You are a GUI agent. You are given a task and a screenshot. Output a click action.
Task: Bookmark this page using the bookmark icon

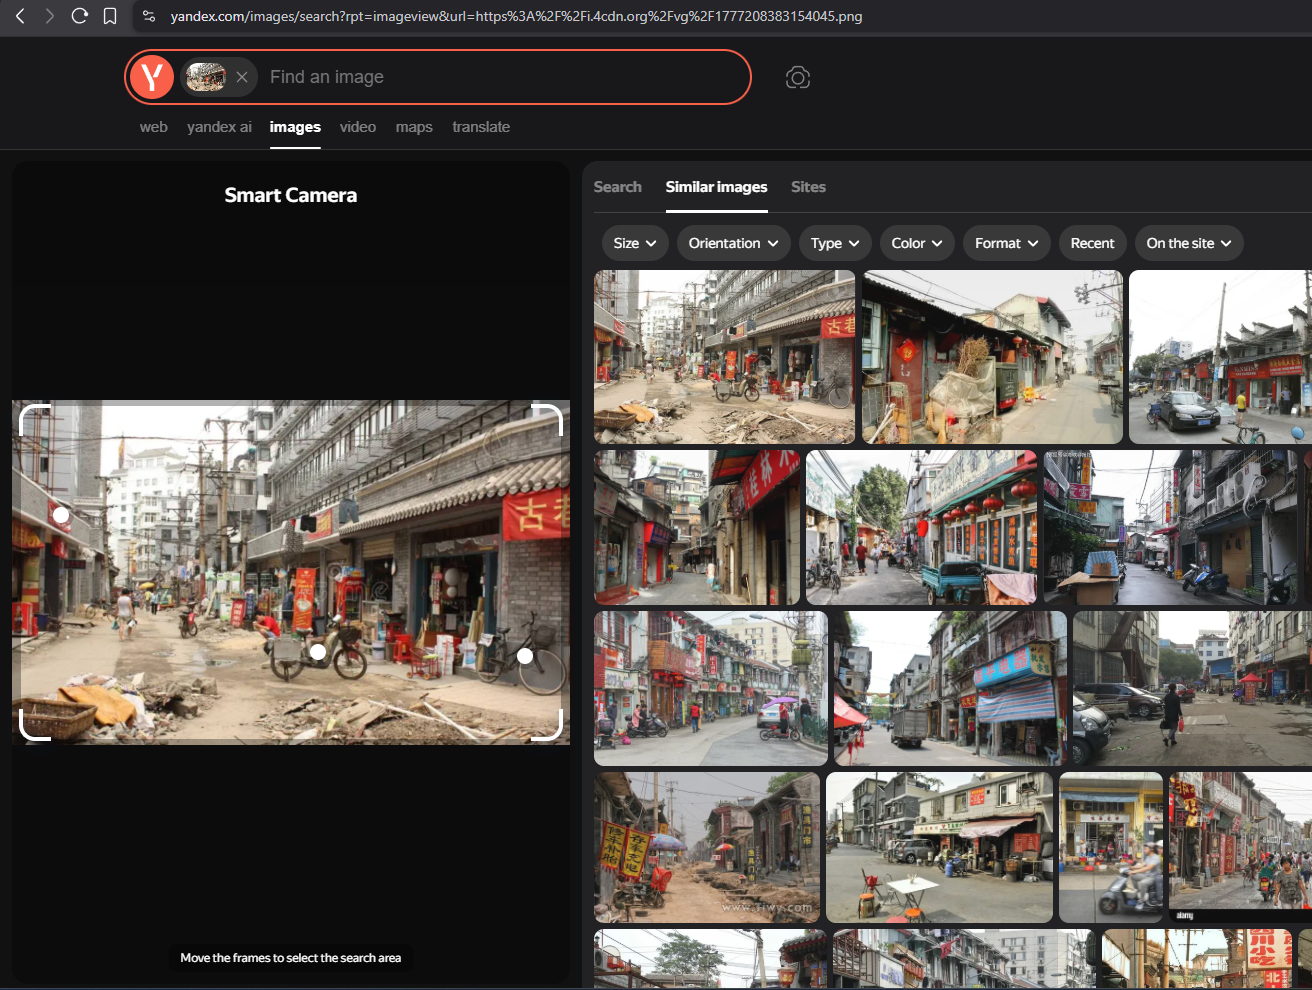click(110, 16)
